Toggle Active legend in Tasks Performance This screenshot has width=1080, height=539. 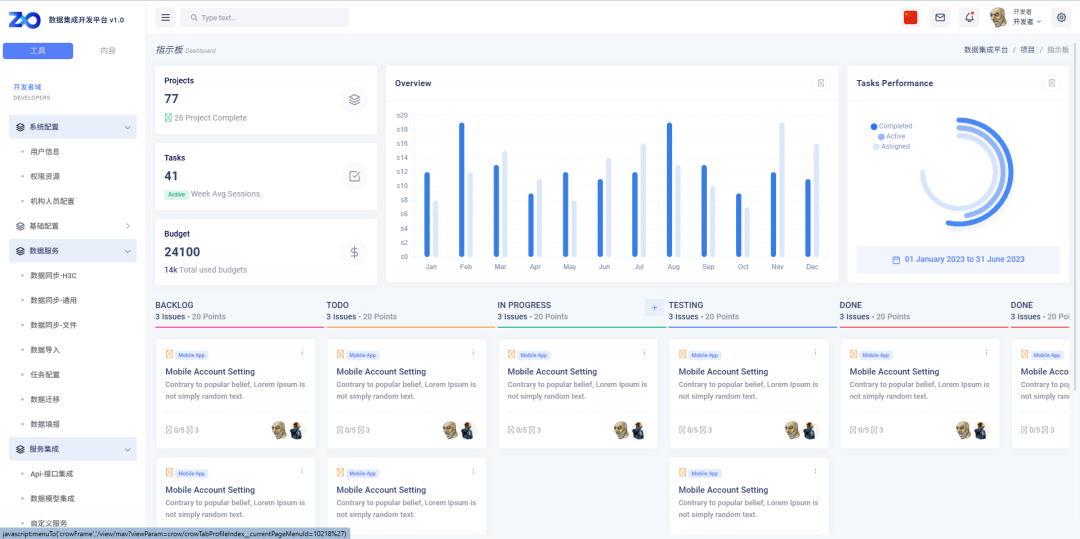click(x=891, y=136)
